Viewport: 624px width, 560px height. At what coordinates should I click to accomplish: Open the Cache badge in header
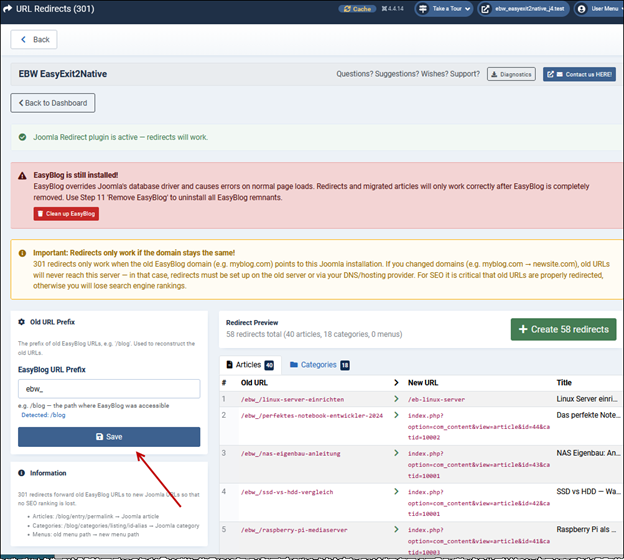(x=357, y=9)
